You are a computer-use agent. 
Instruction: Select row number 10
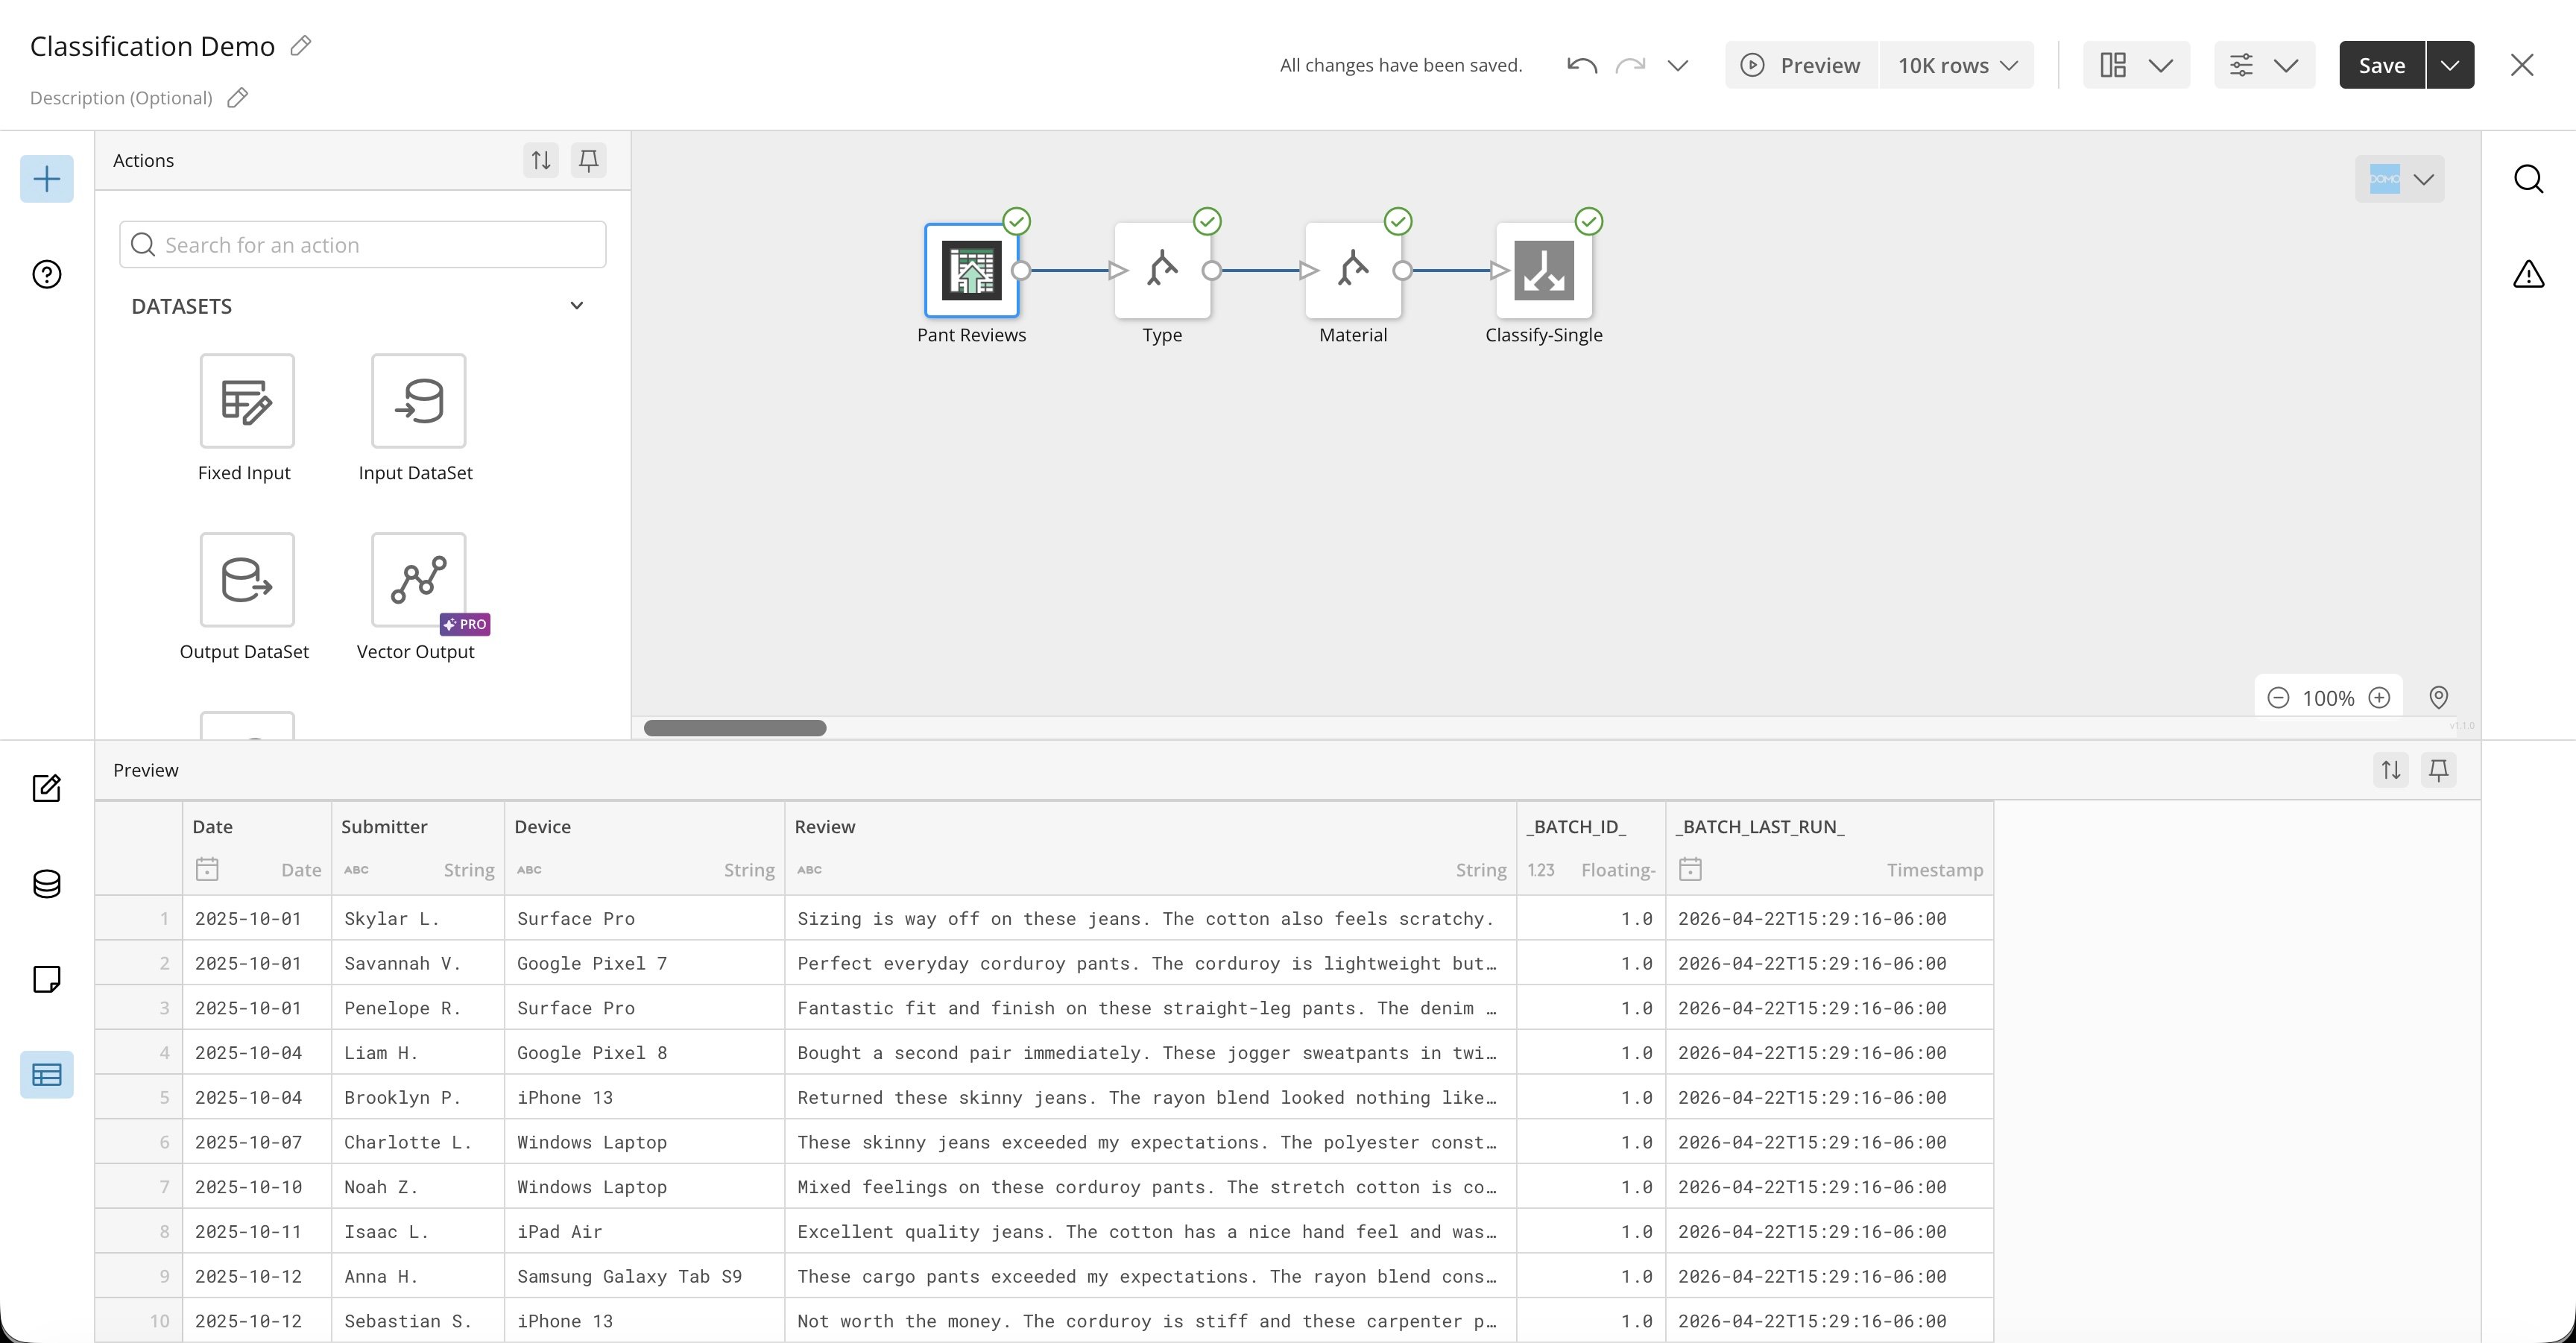tap(139, 1321)
